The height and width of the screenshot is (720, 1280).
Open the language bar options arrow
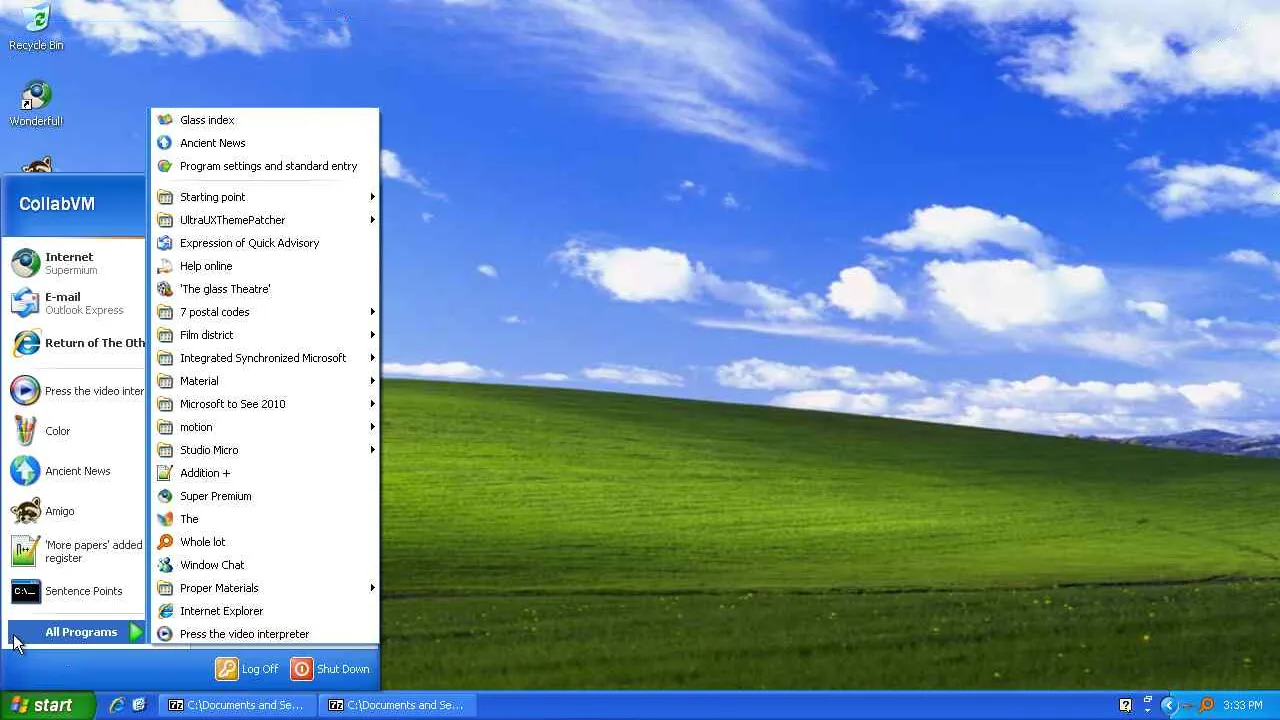[1148, 709]
